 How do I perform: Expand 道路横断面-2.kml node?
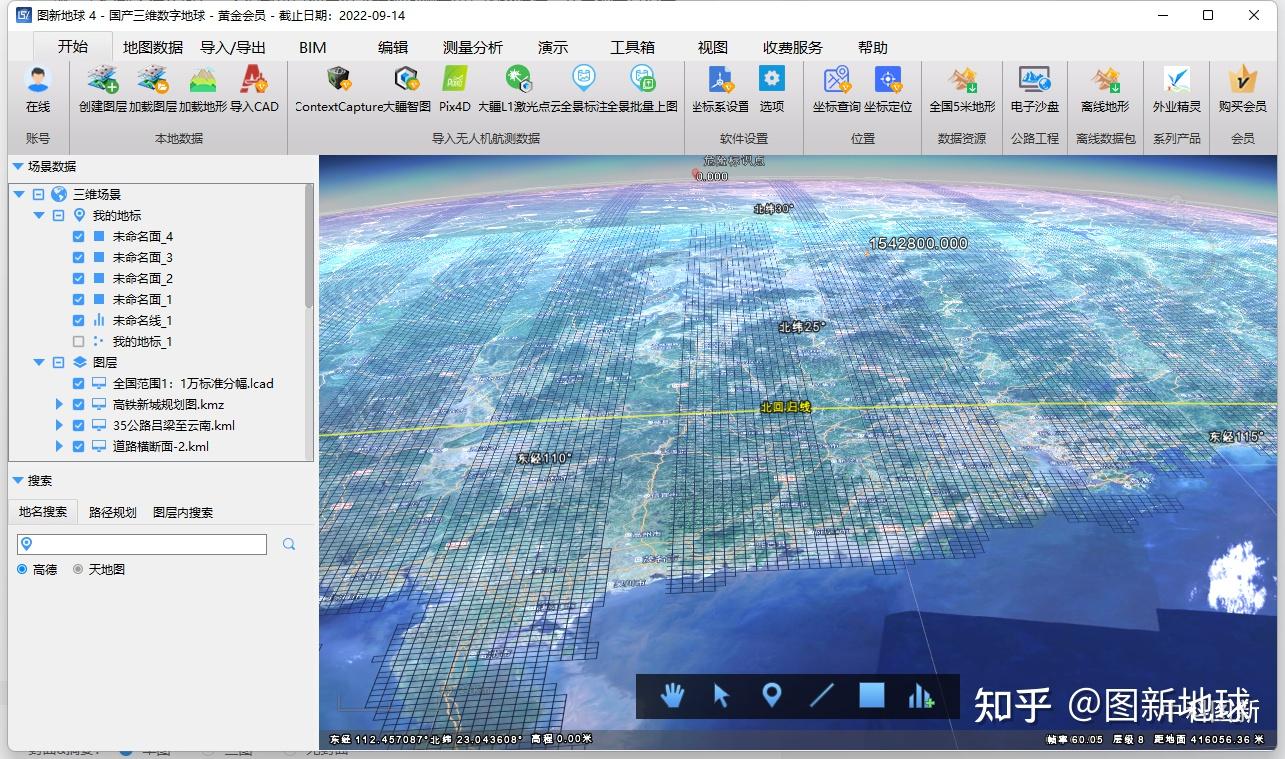(x=59, y=446)
